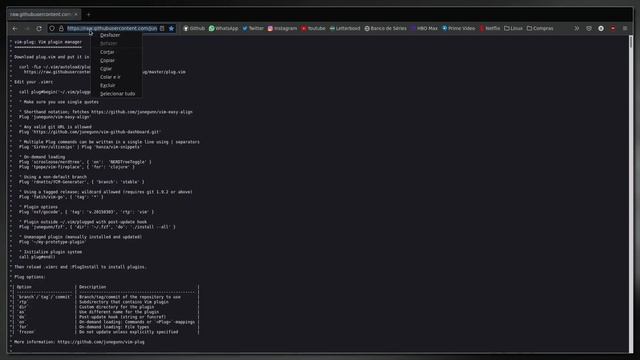Toggle the bookmark star for this page
640x360 pixels.
[171, 29]
